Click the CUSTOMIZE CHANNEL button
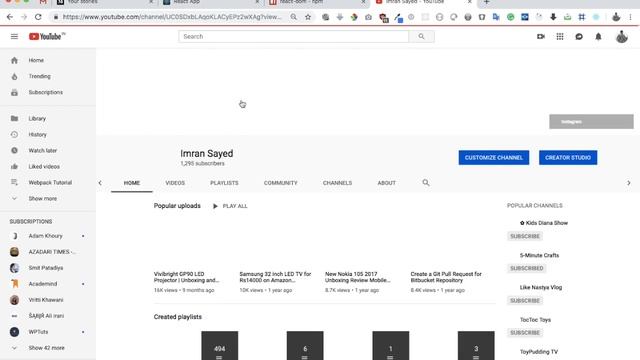Viewport: 640px width, 360px height. pos(493,158)
